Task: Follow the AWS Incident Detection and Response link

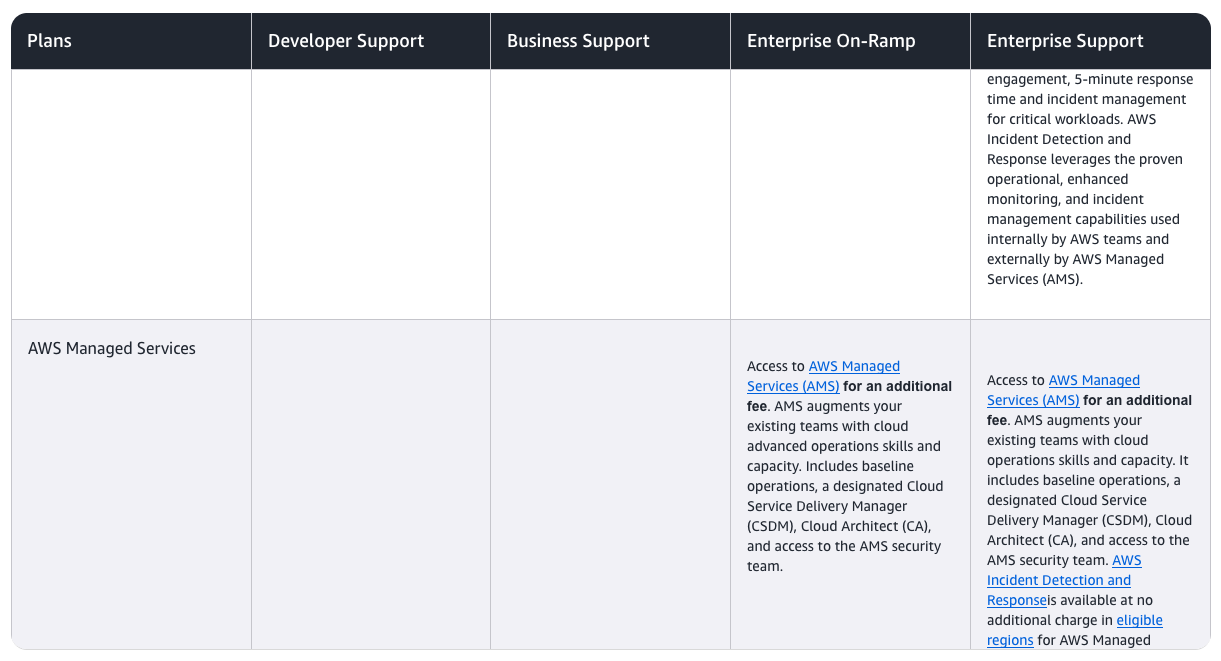Action: [1059, 580]
